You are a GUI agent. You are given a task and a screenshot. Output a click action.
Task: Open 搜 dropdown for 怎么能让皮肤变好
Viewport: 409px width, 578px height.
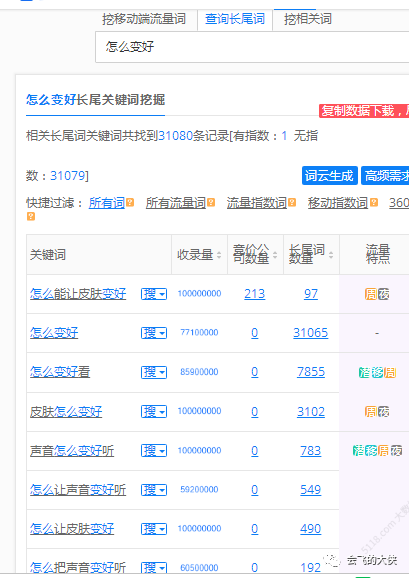[154, 294]
